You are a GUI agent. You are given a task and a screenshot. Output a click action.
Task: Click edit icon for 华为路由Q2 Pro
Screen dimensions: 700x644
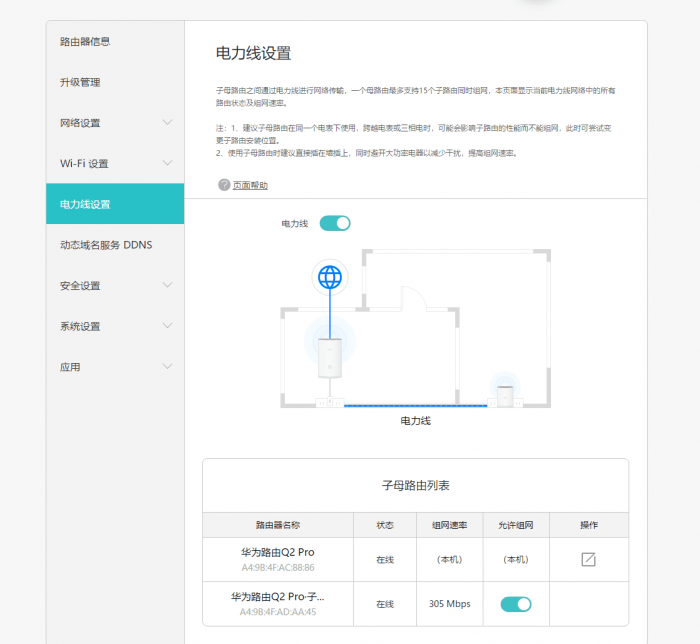588,559
